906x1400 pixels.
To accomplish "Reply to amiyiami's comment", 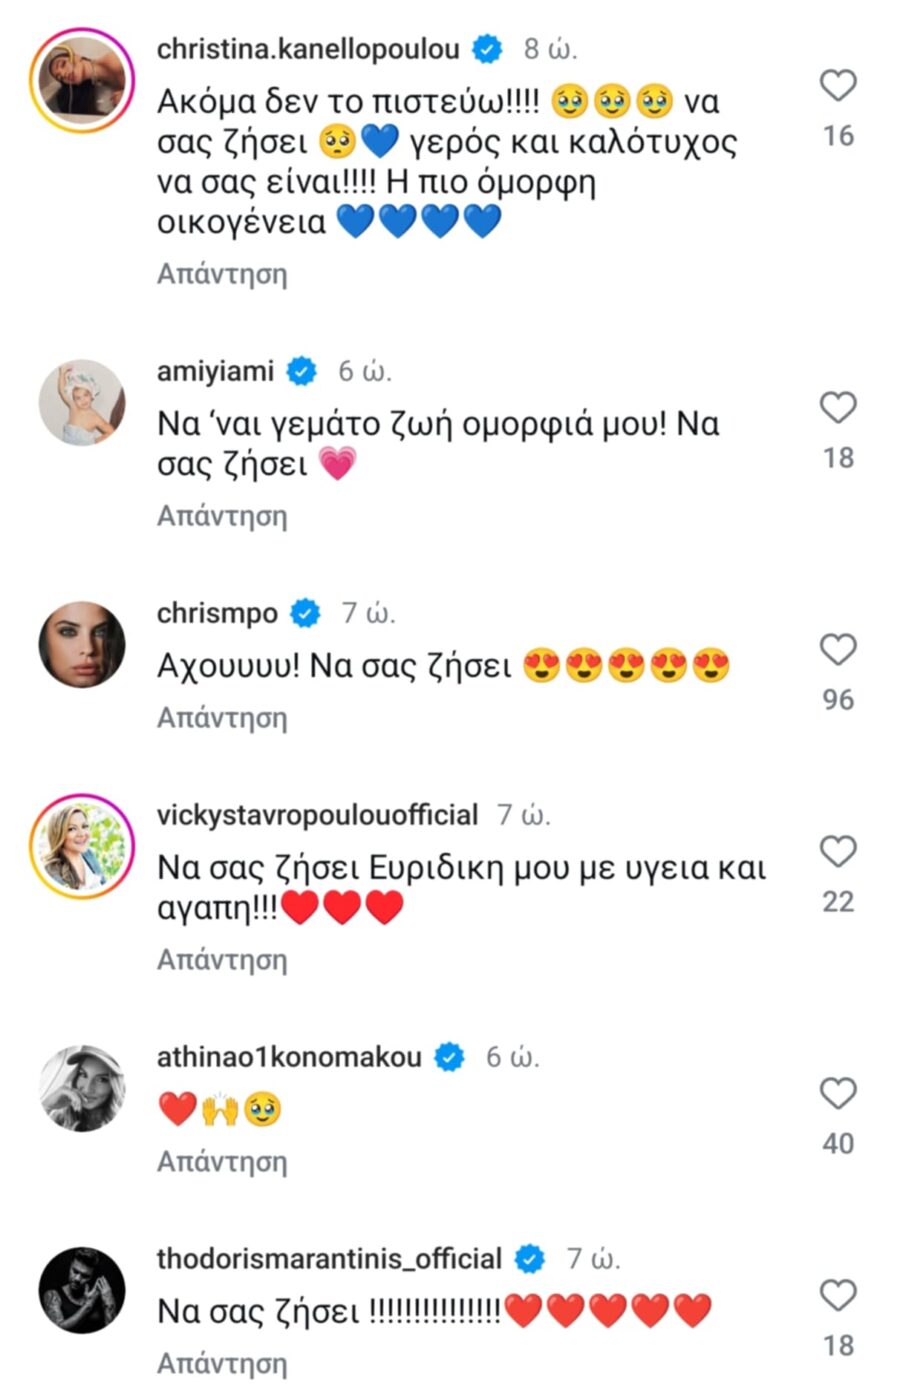I will [222, 516].
